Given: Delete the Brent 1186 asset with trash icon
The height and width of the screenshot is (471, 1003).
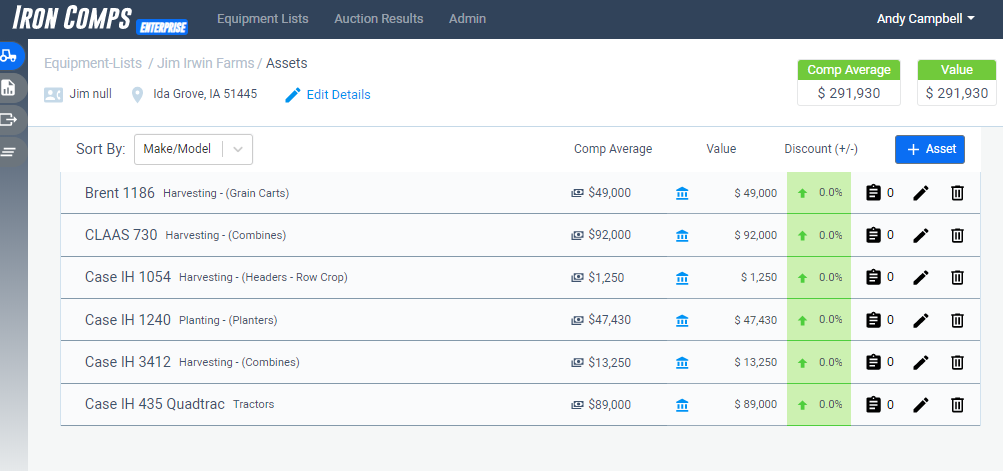Looking at the screenshot, I should click(x=957, y=193).
